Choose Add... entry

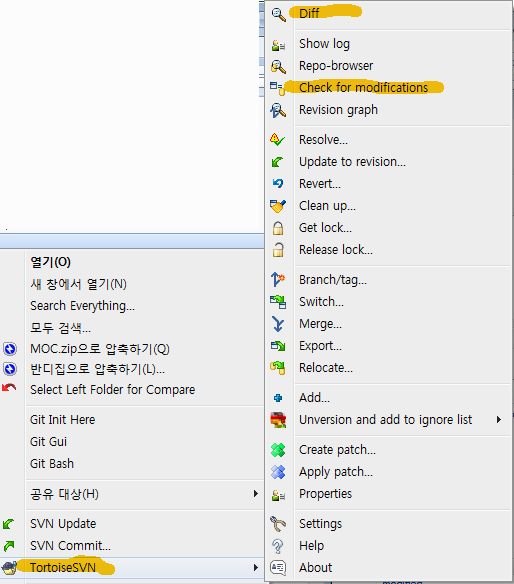(x=314, y=398)
